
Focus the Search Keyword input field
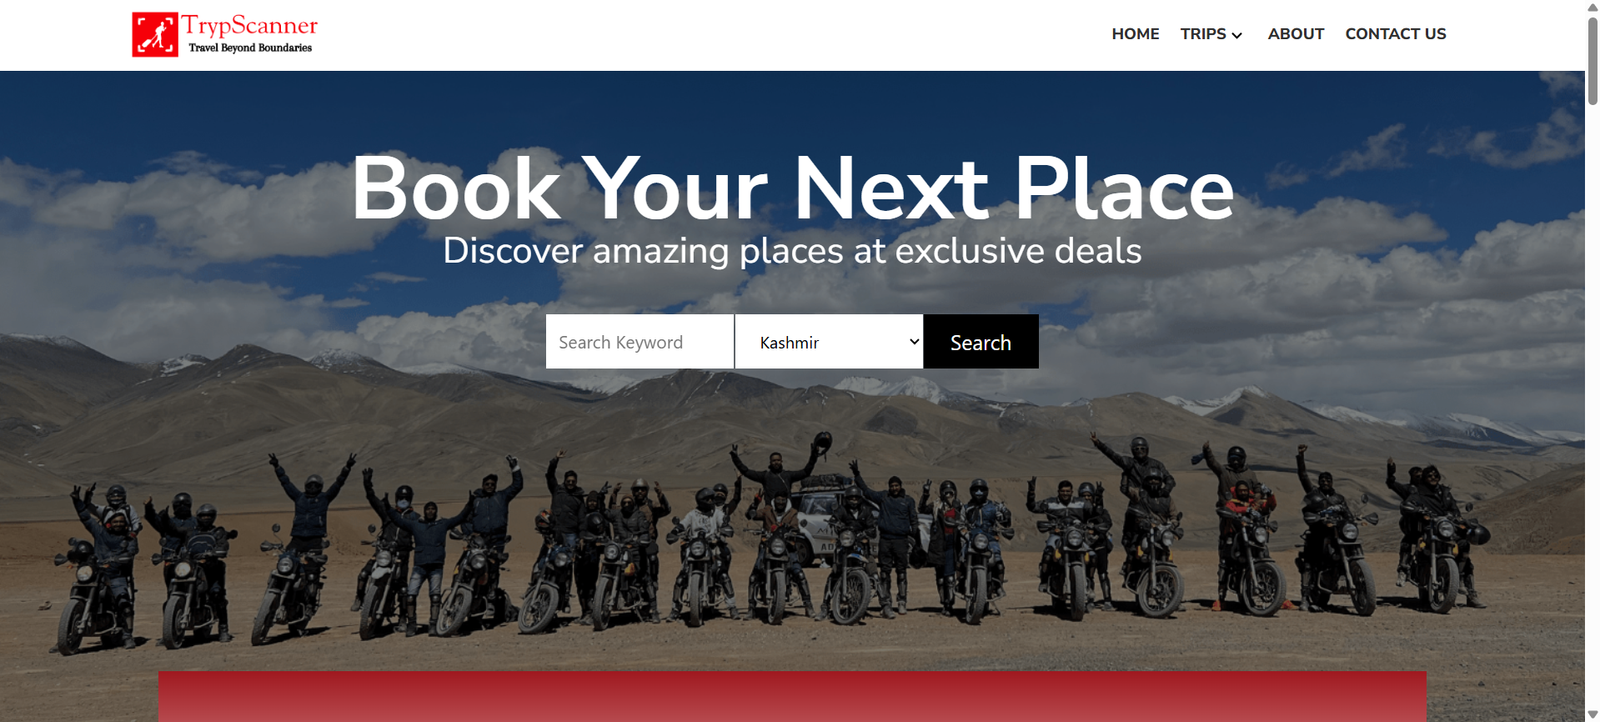640,342
